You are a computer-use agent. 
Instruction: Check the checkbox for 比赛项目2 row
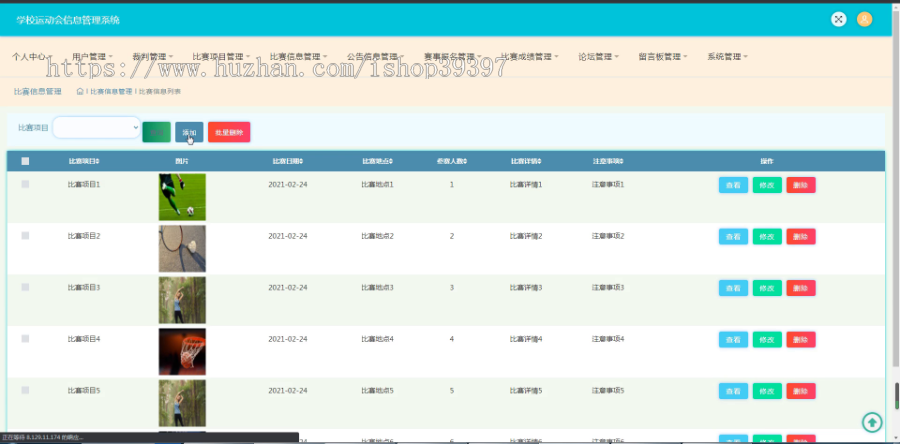tap(25, 236)
